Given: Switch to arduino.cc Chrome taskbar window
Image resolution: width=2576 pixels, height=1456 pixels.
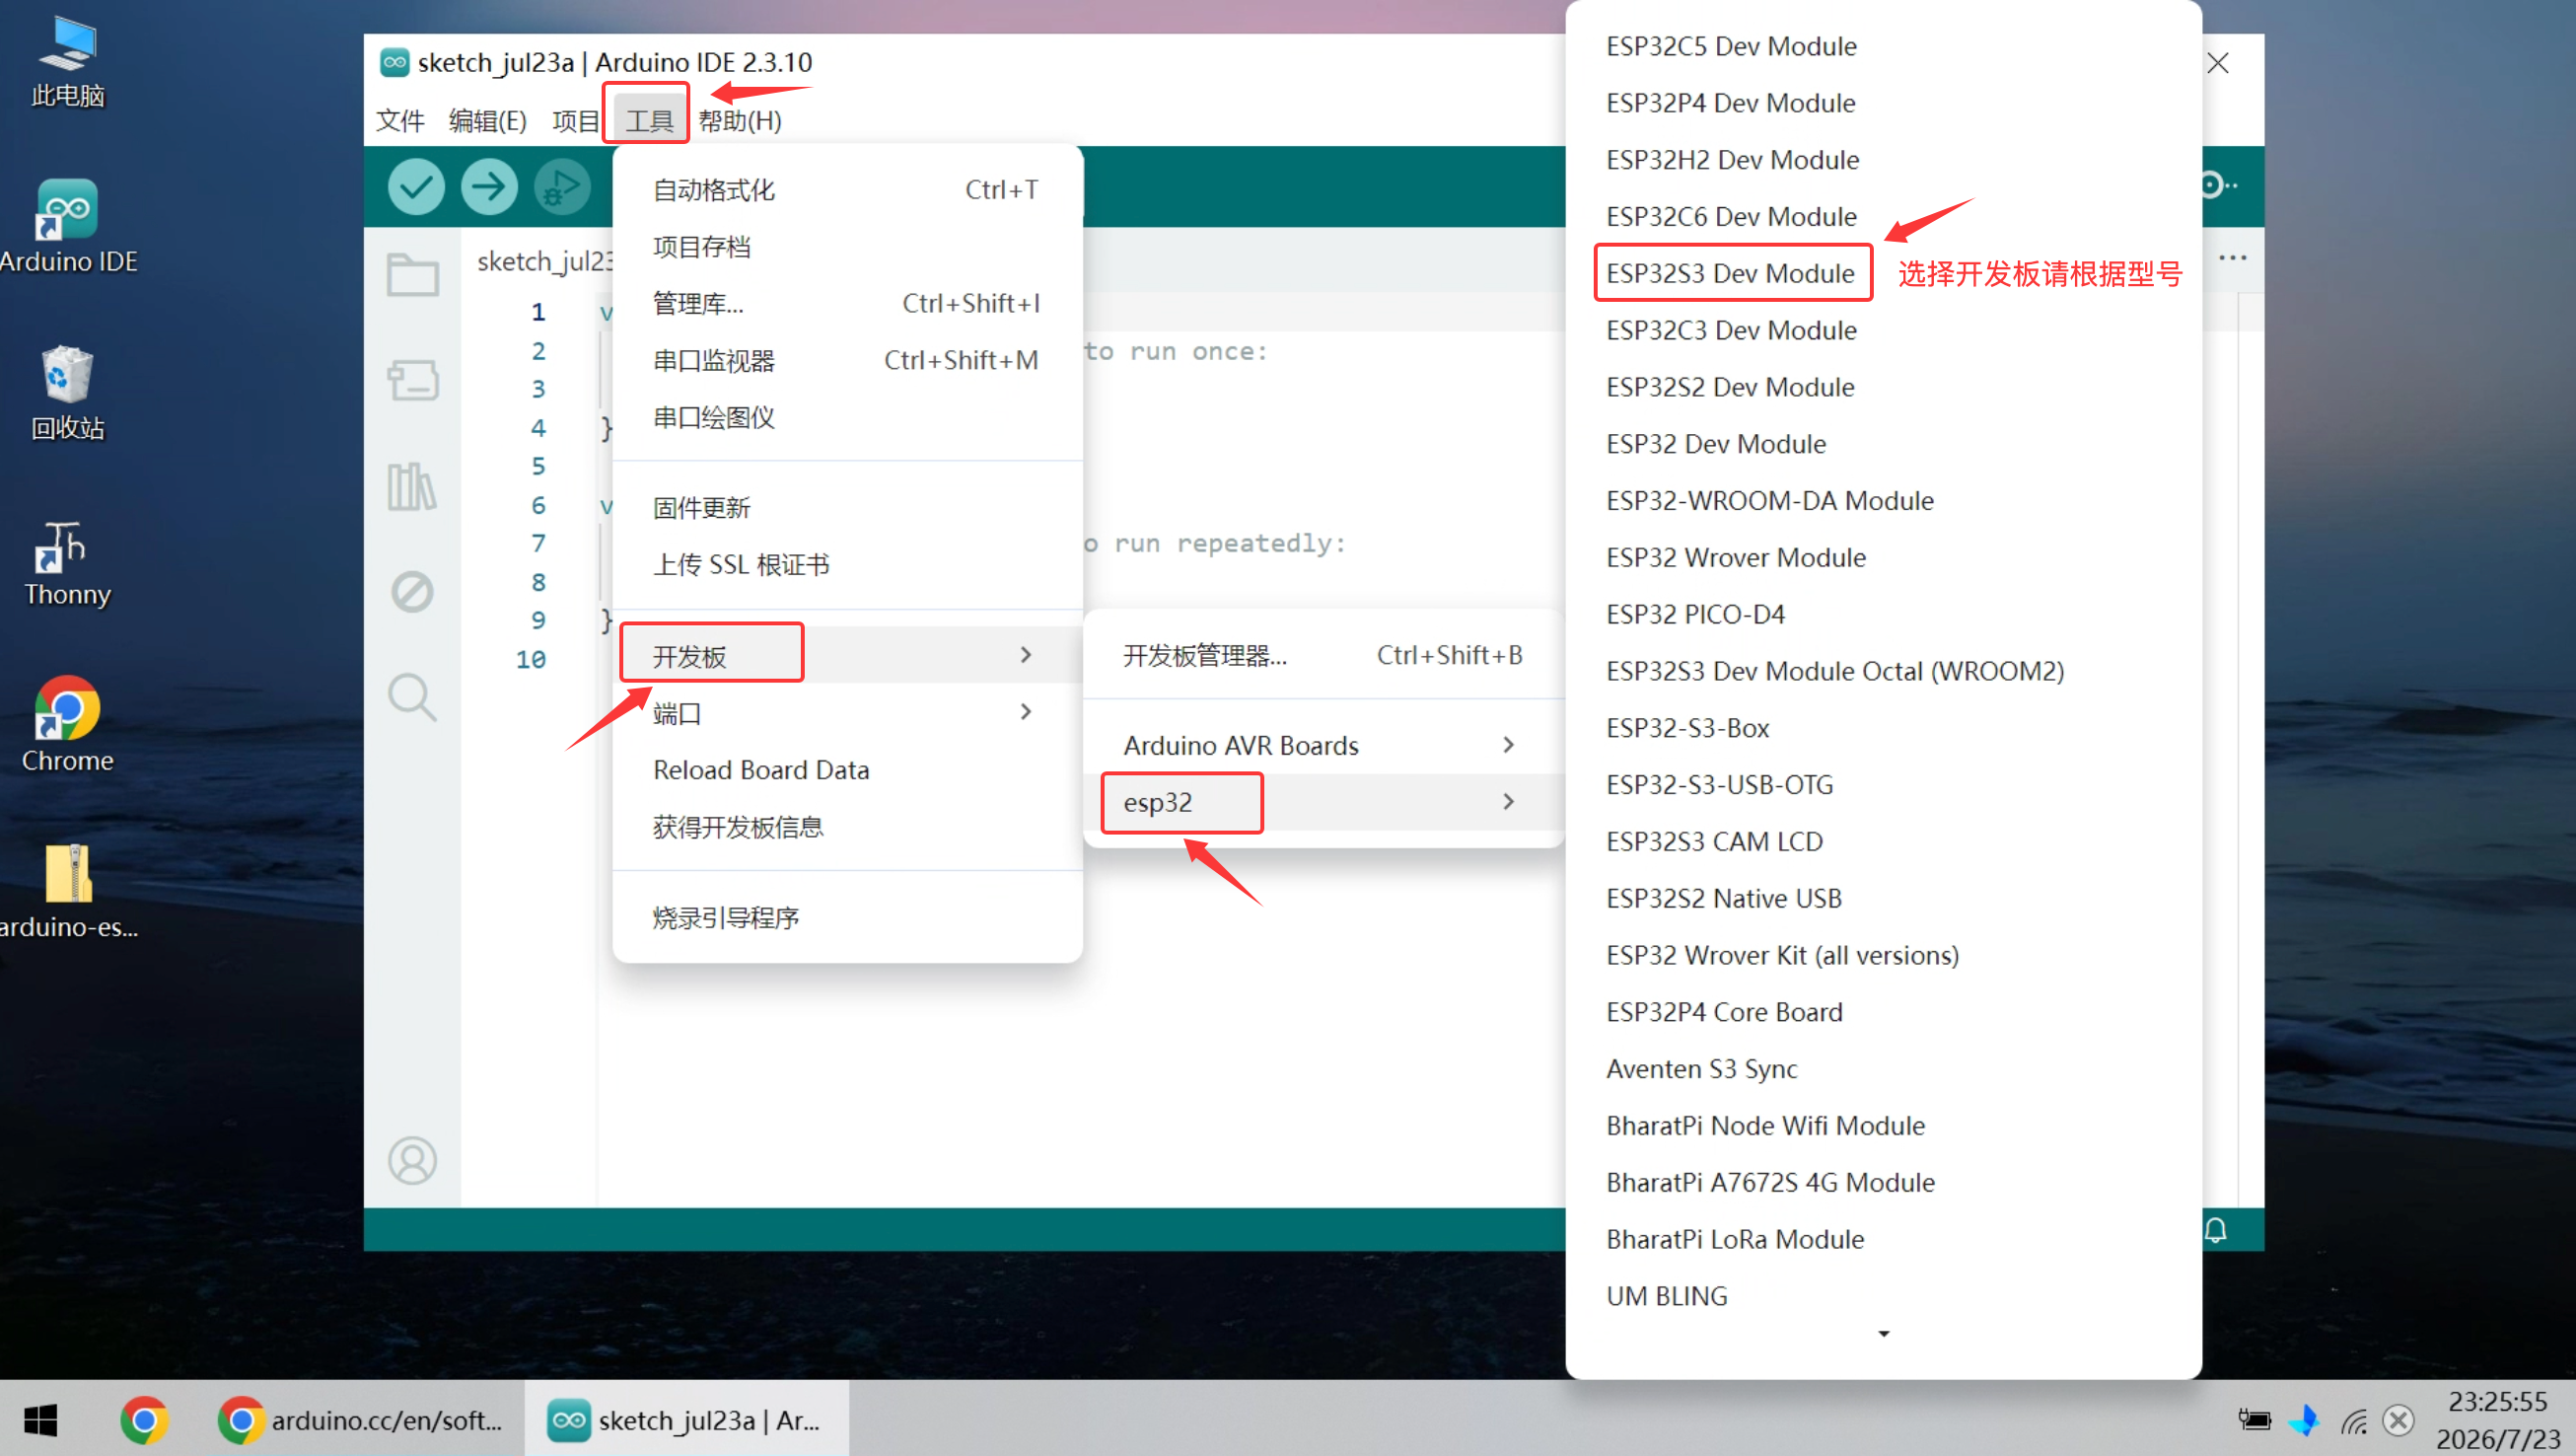Looking at the screenshot, I should point(362,1419).
